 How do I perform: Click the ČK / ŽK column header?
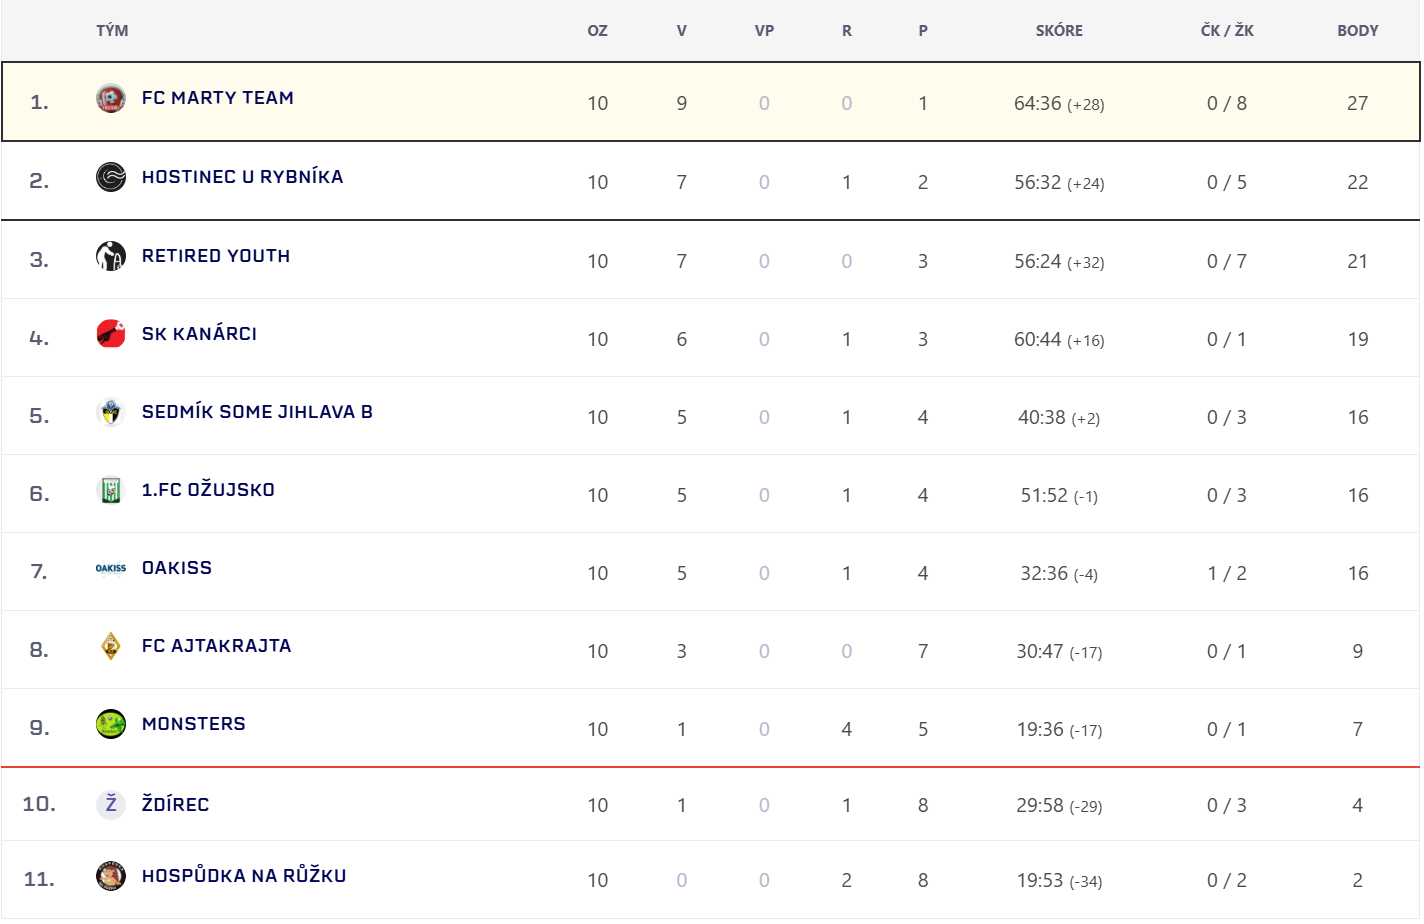coord(1227,31)
